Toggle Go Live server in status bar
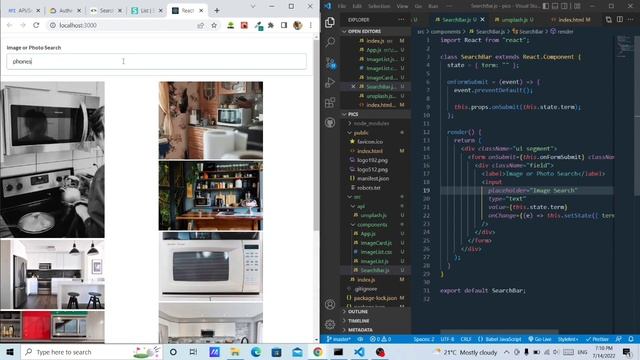The height and width of the screenshot is (360, 640). point(540,339)
